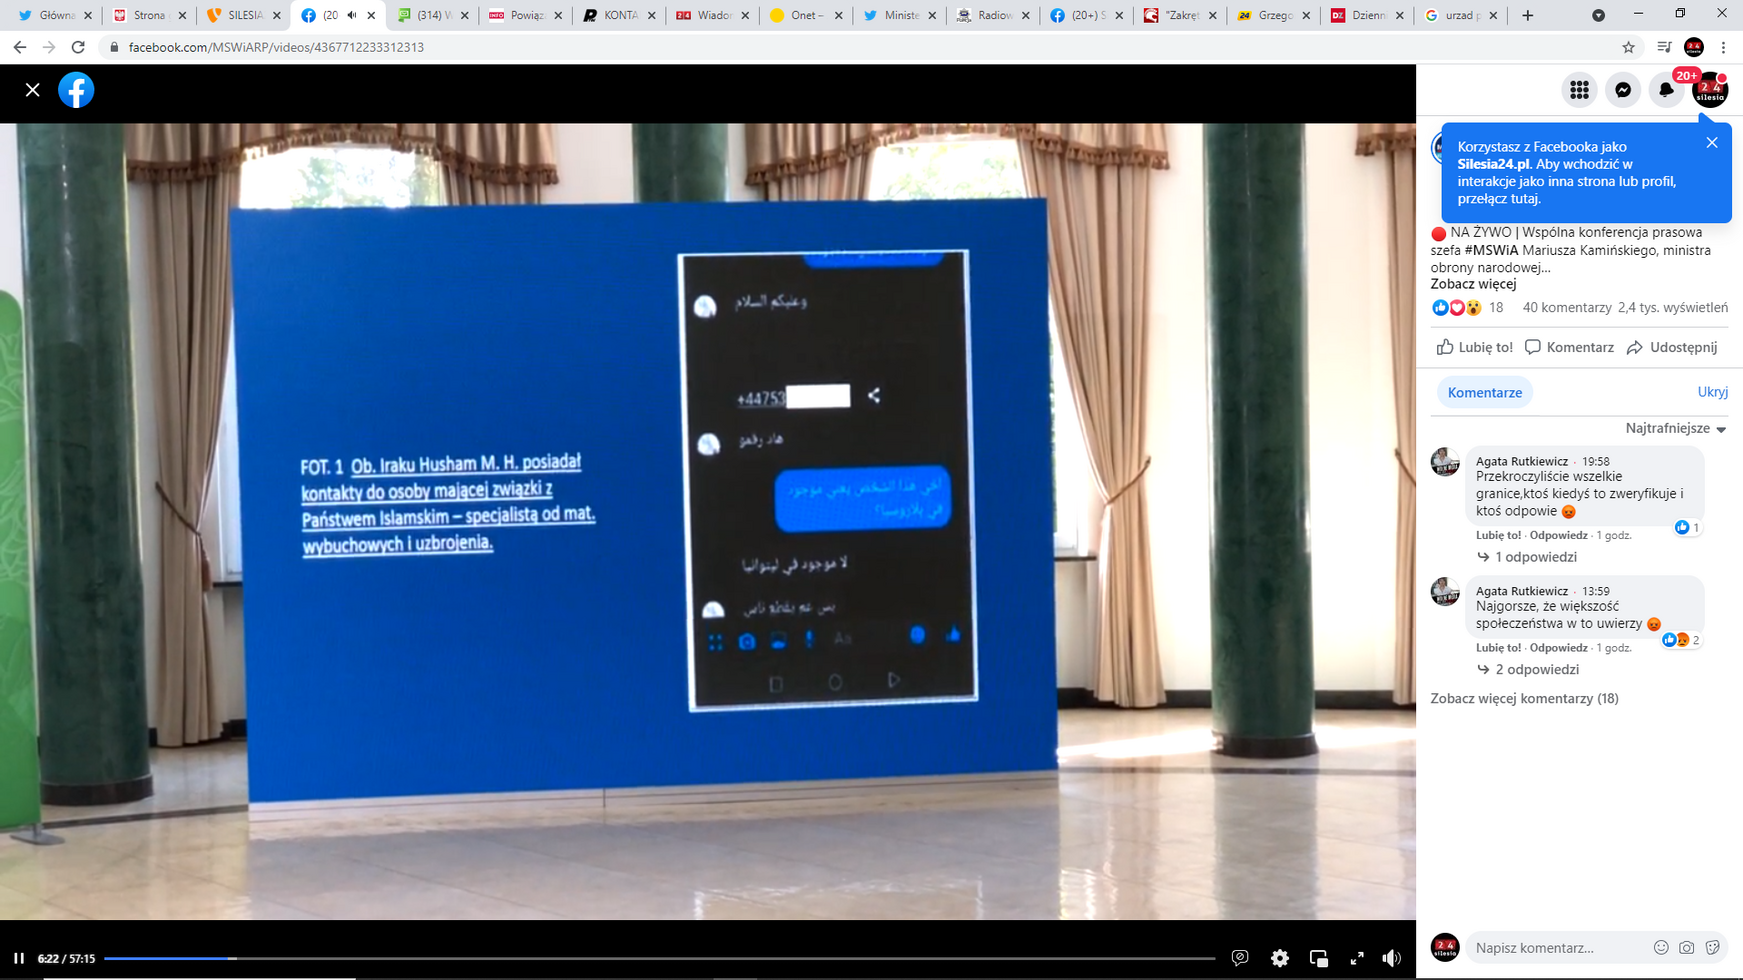This screenshot has height=980, width=1743.
Task: Go forward in the browser
Action: tap(49, 47)
